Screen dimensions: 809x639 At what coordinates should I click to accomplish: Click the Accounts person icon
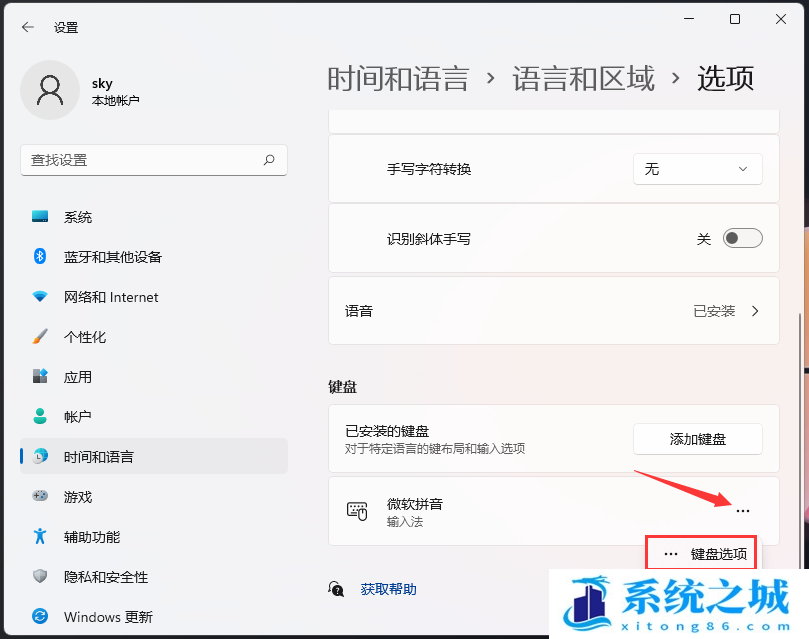tap(40, 416)
